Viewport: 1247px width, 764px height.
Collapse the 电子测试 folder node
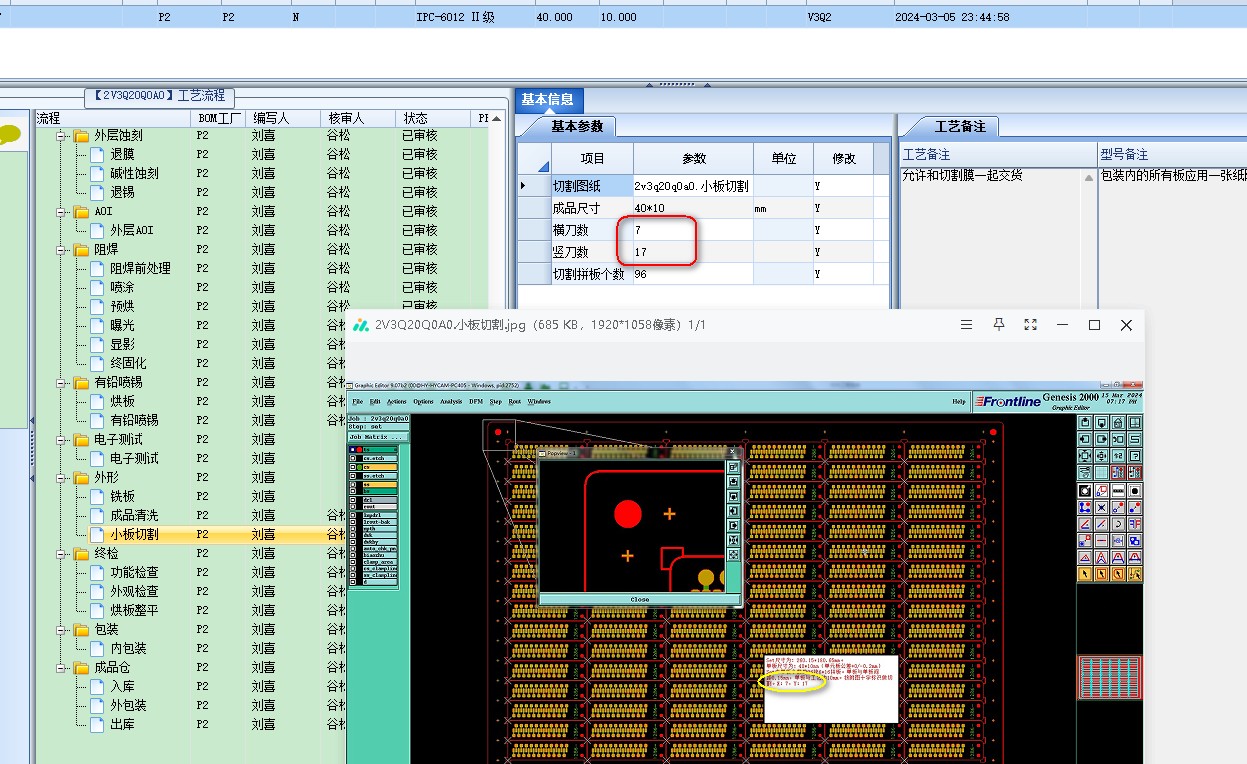click(x=61, y=440)
